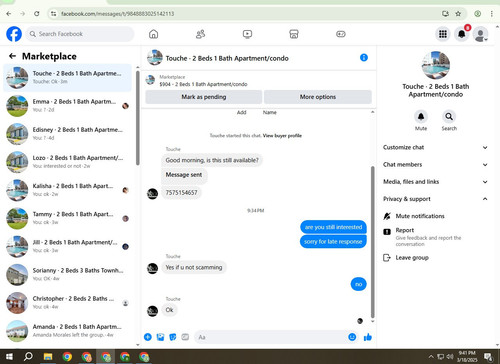The width and height of the screenshot is (500, 364).
Task: Click the Search magnifier in side panel
Action: pos(449,117)
